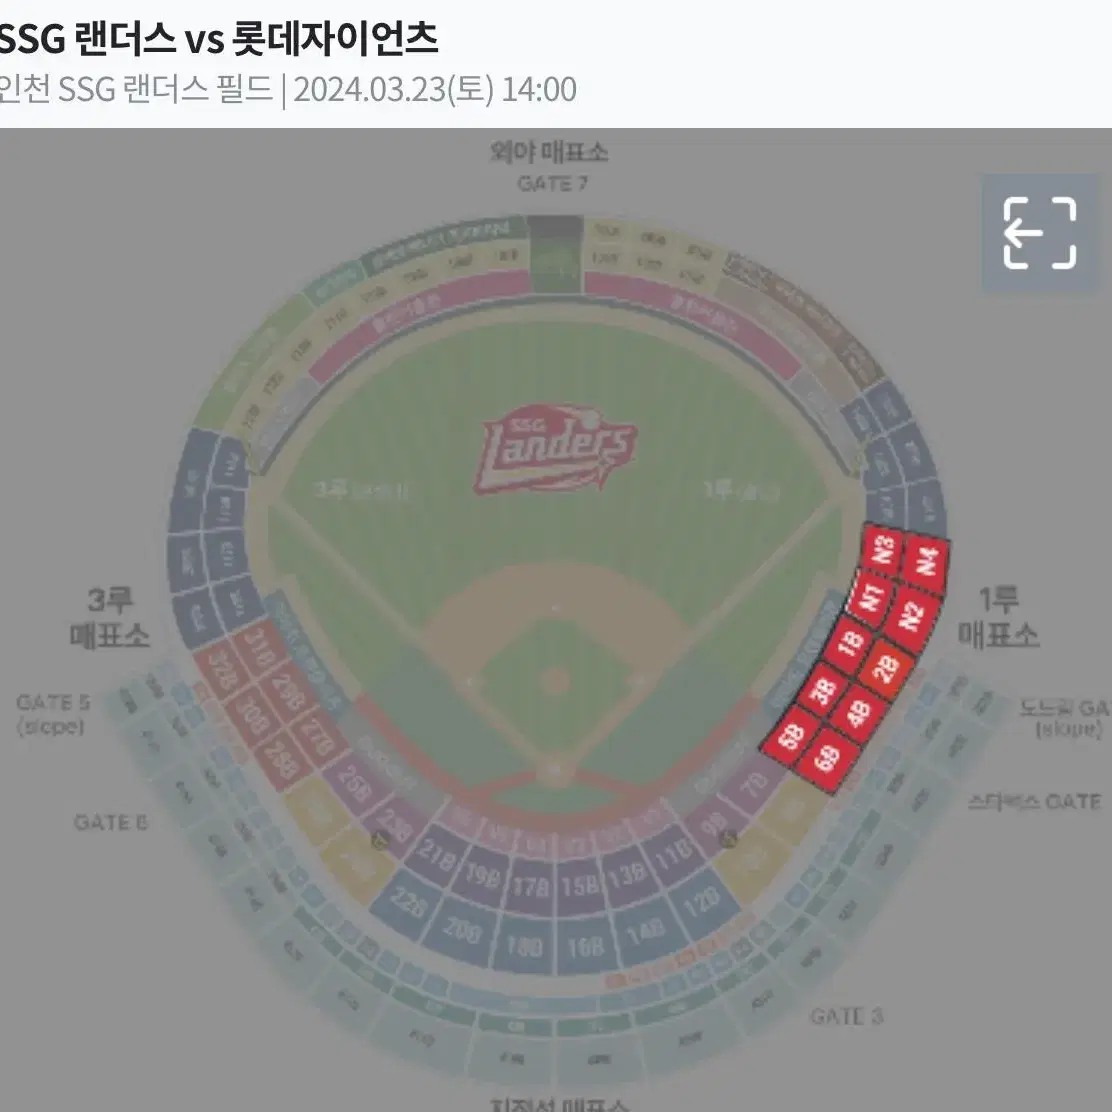The image size is (1112, 1112).
Task: Click the SSG 랜더스 vs 롯데자이언츠 title
Action: [x=218, y=38]
